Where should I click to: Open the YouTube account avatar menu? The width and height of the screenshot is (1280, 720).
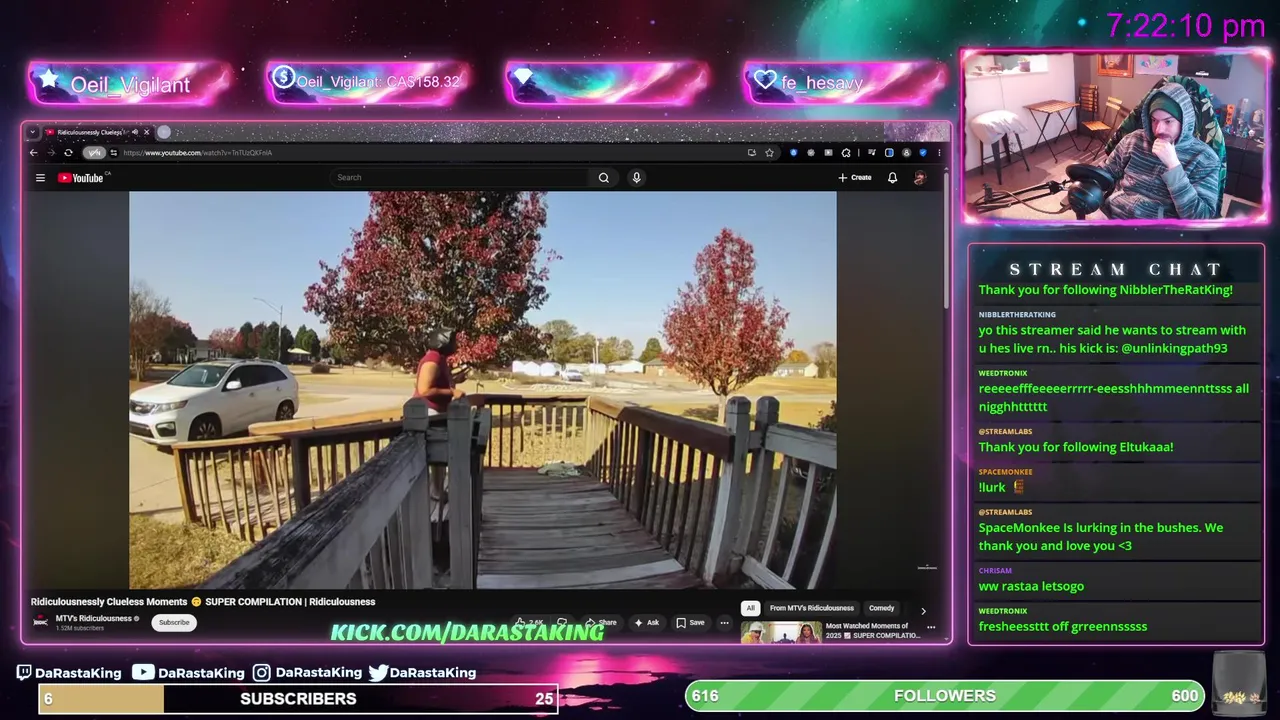(x=920, y=178)
